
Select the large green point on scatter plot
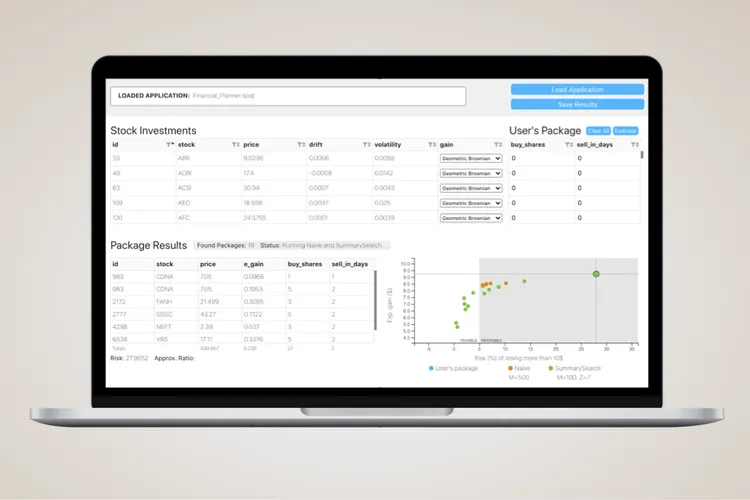coord(596,273)
